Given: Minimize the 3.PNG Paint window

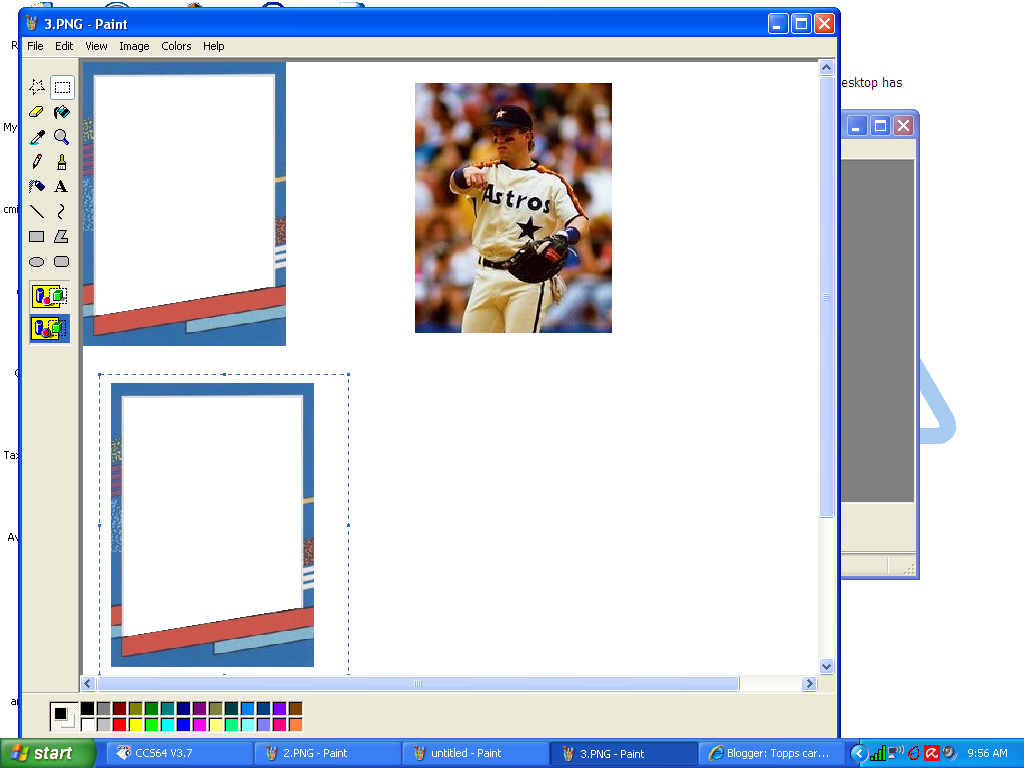Looking at the screenshot, I should (x=778, y=24).
